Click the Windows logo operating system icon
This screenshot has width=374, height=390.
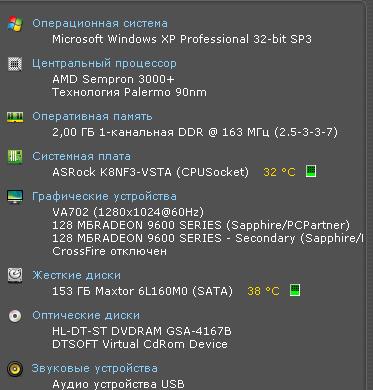(x=15, y=24)
